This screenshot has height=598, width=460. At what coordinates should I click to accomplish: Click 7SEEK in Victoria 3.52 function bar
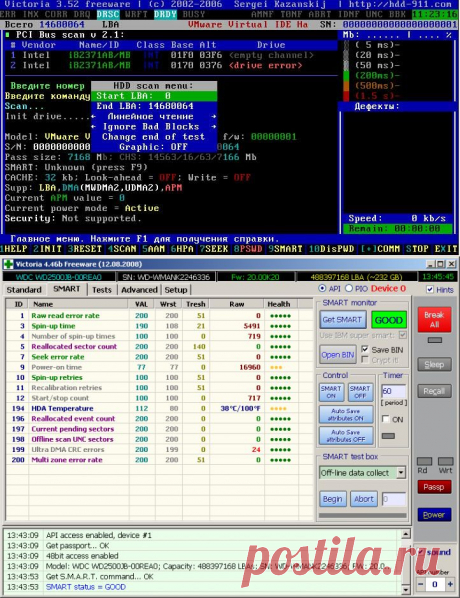214,249
